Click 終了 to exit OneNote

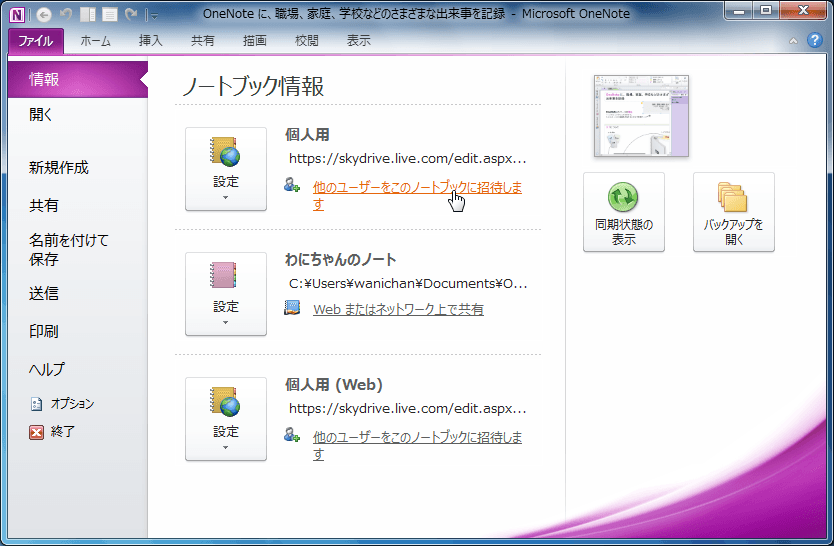tap(52, 432)
